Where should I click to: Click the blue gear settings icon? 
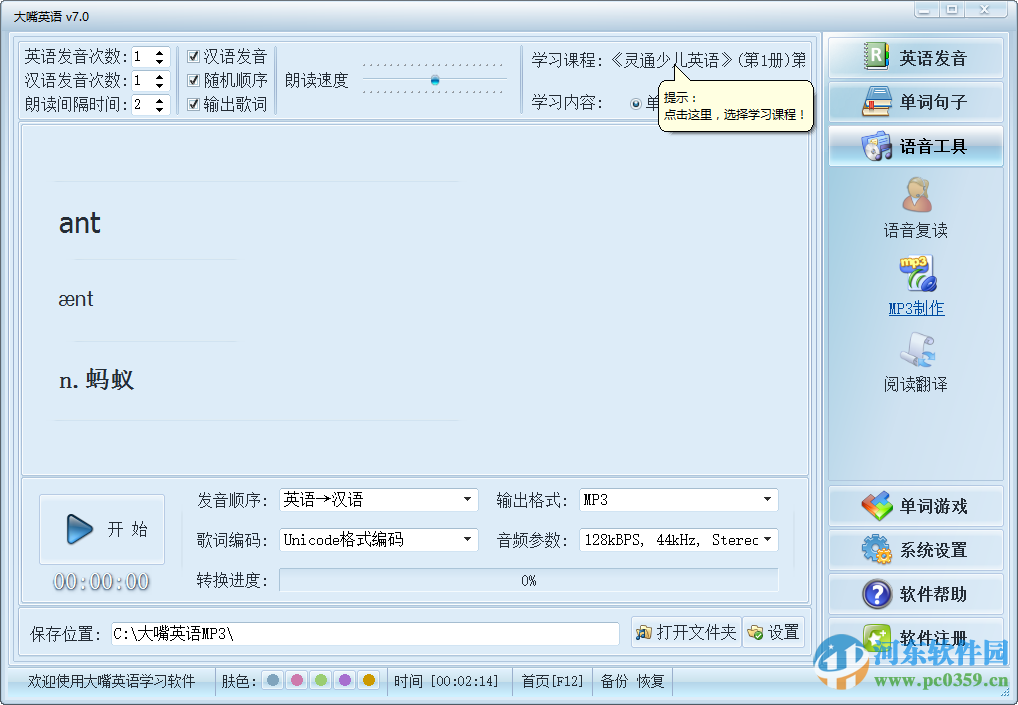coord(876,549)
